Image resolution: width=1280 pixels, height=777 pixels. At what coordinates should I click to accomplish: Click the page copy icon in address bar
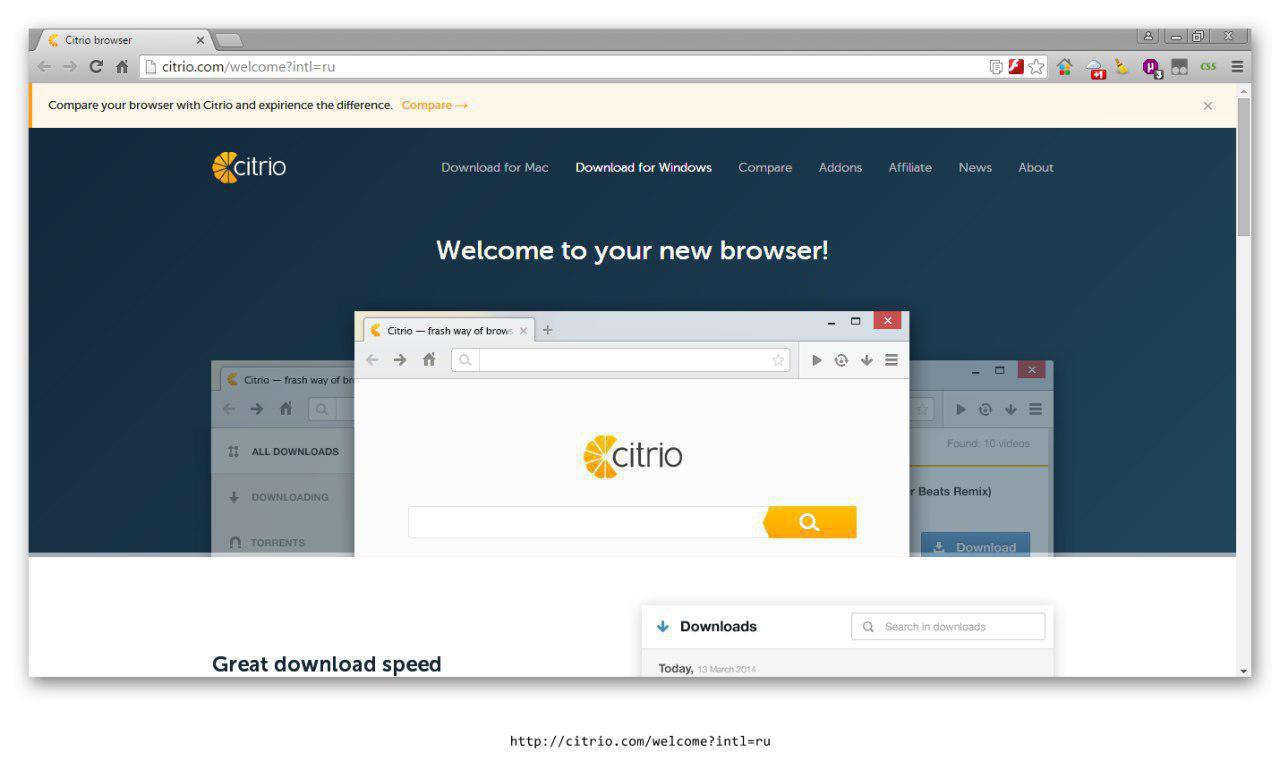(995, 67)
